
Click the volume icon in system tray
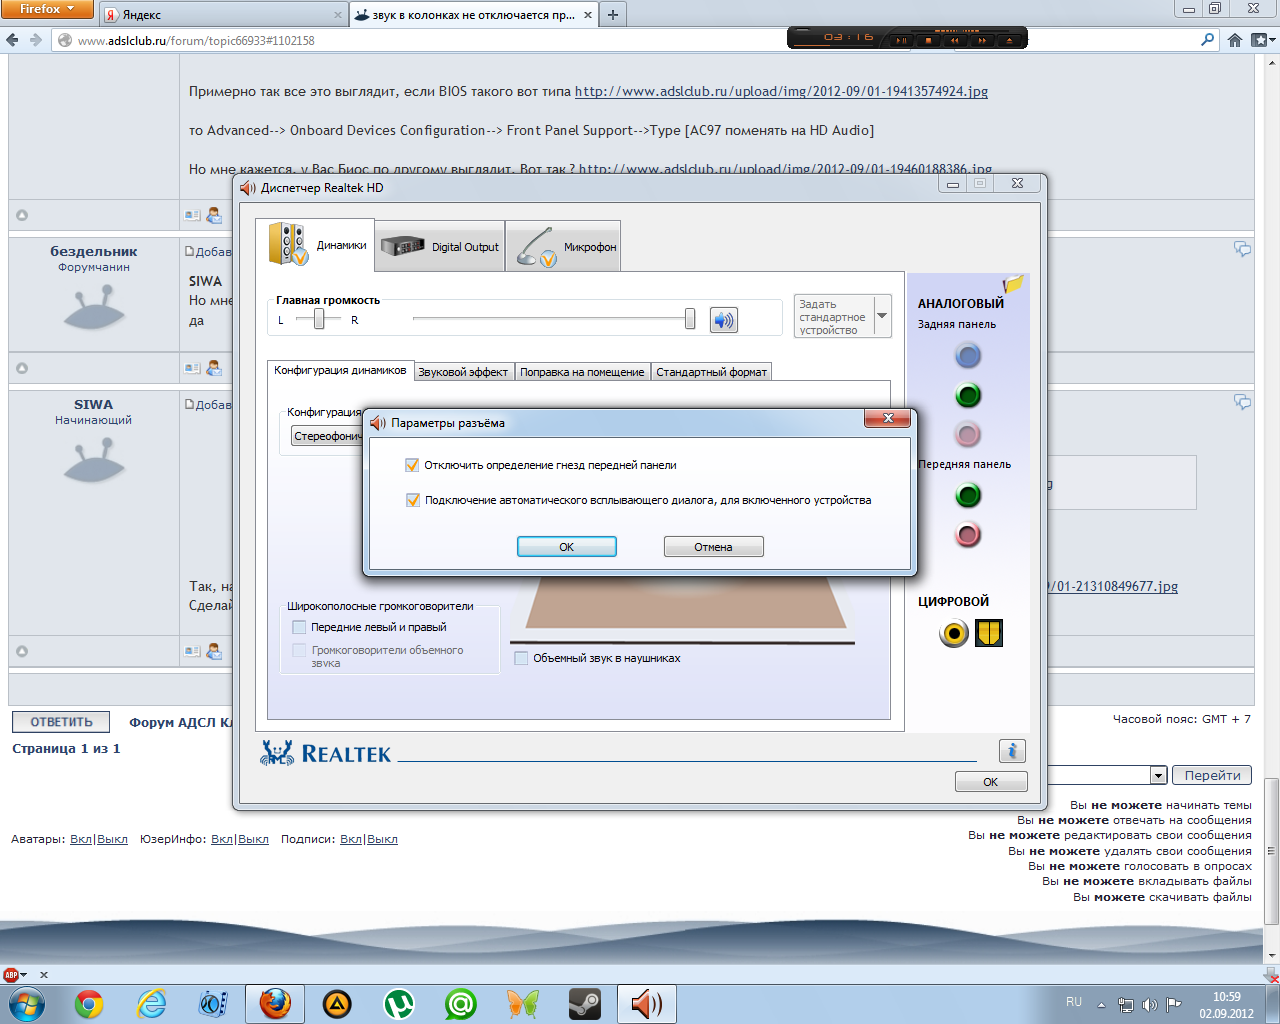click(1150, 1005)
